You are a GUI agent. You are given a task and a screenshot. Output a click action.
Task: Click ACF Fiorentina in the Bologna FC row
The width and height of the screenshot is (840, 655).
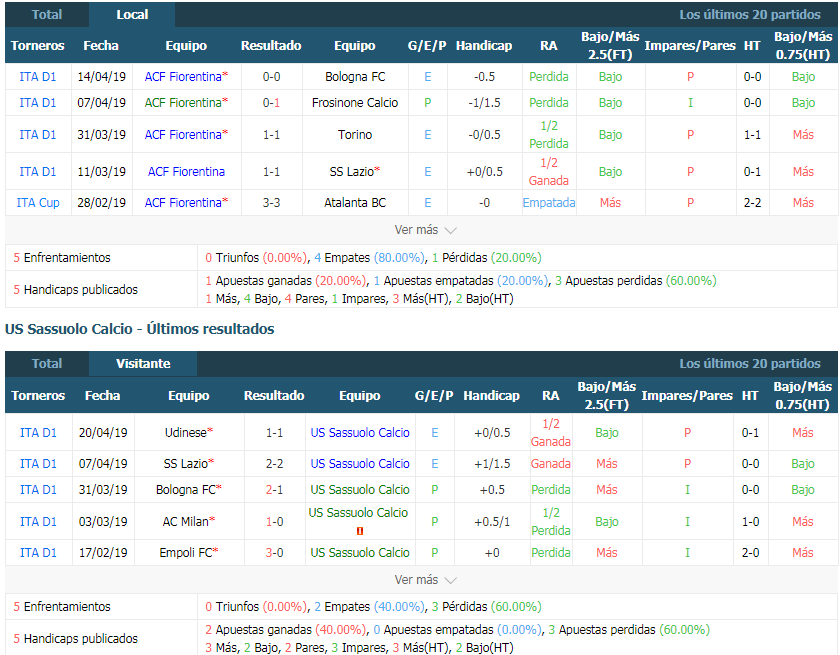point(183,77)
